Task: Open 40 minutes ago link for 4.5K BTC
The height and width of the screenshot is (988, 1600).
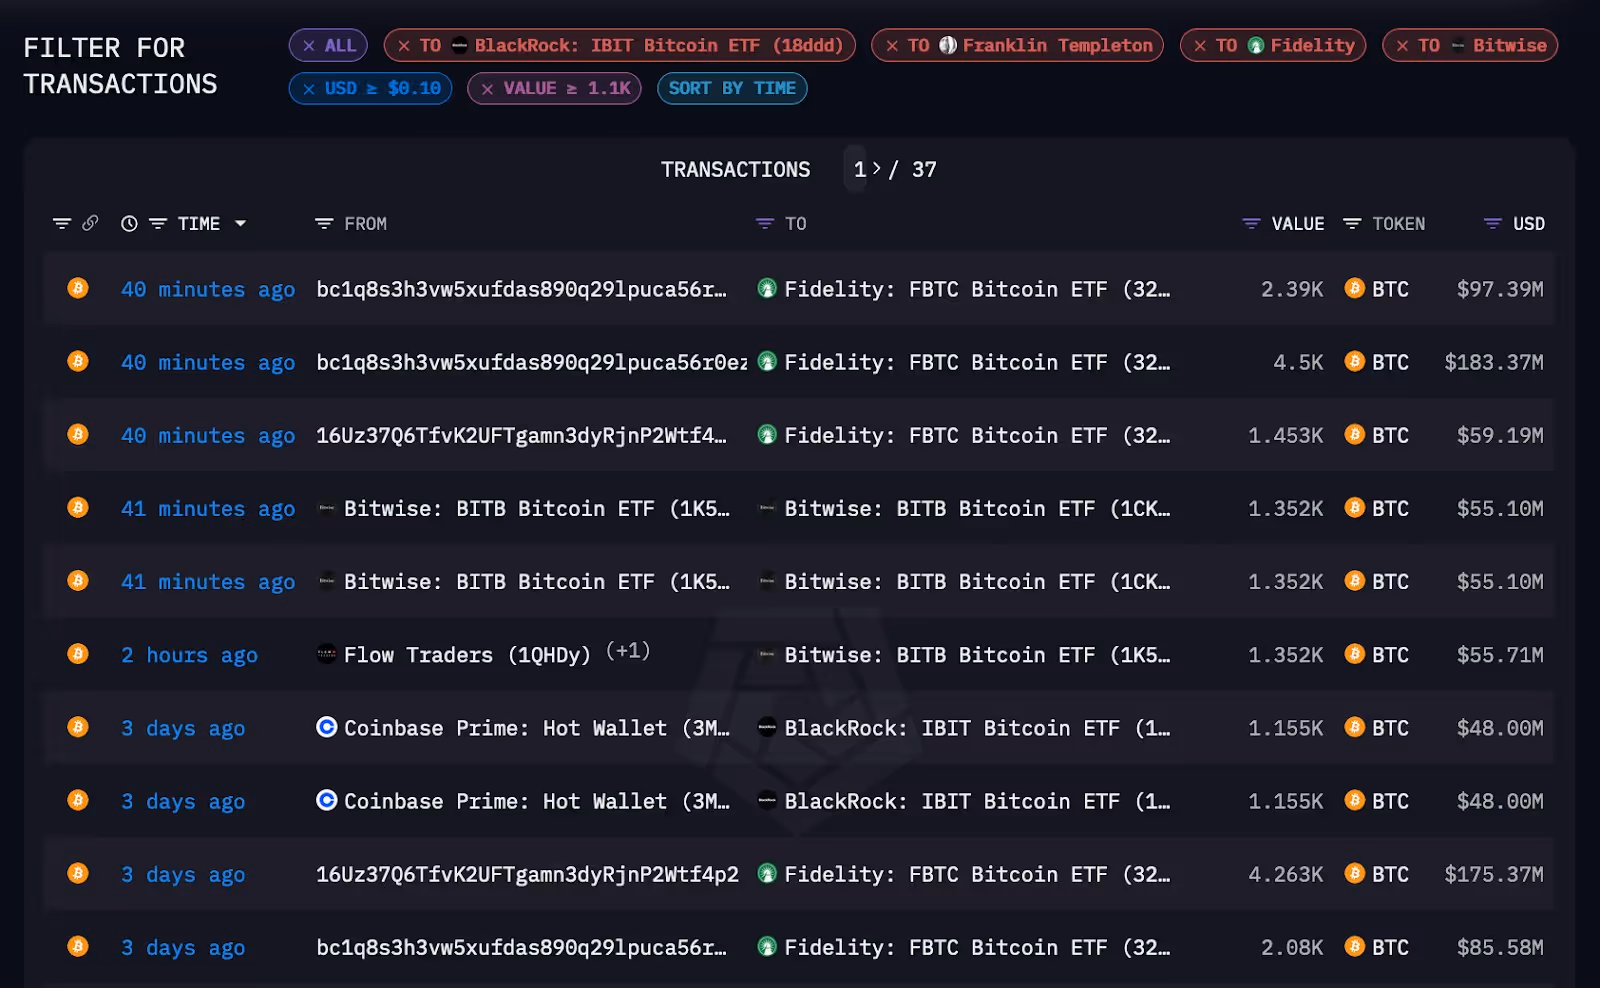Action: coord(208,363)
